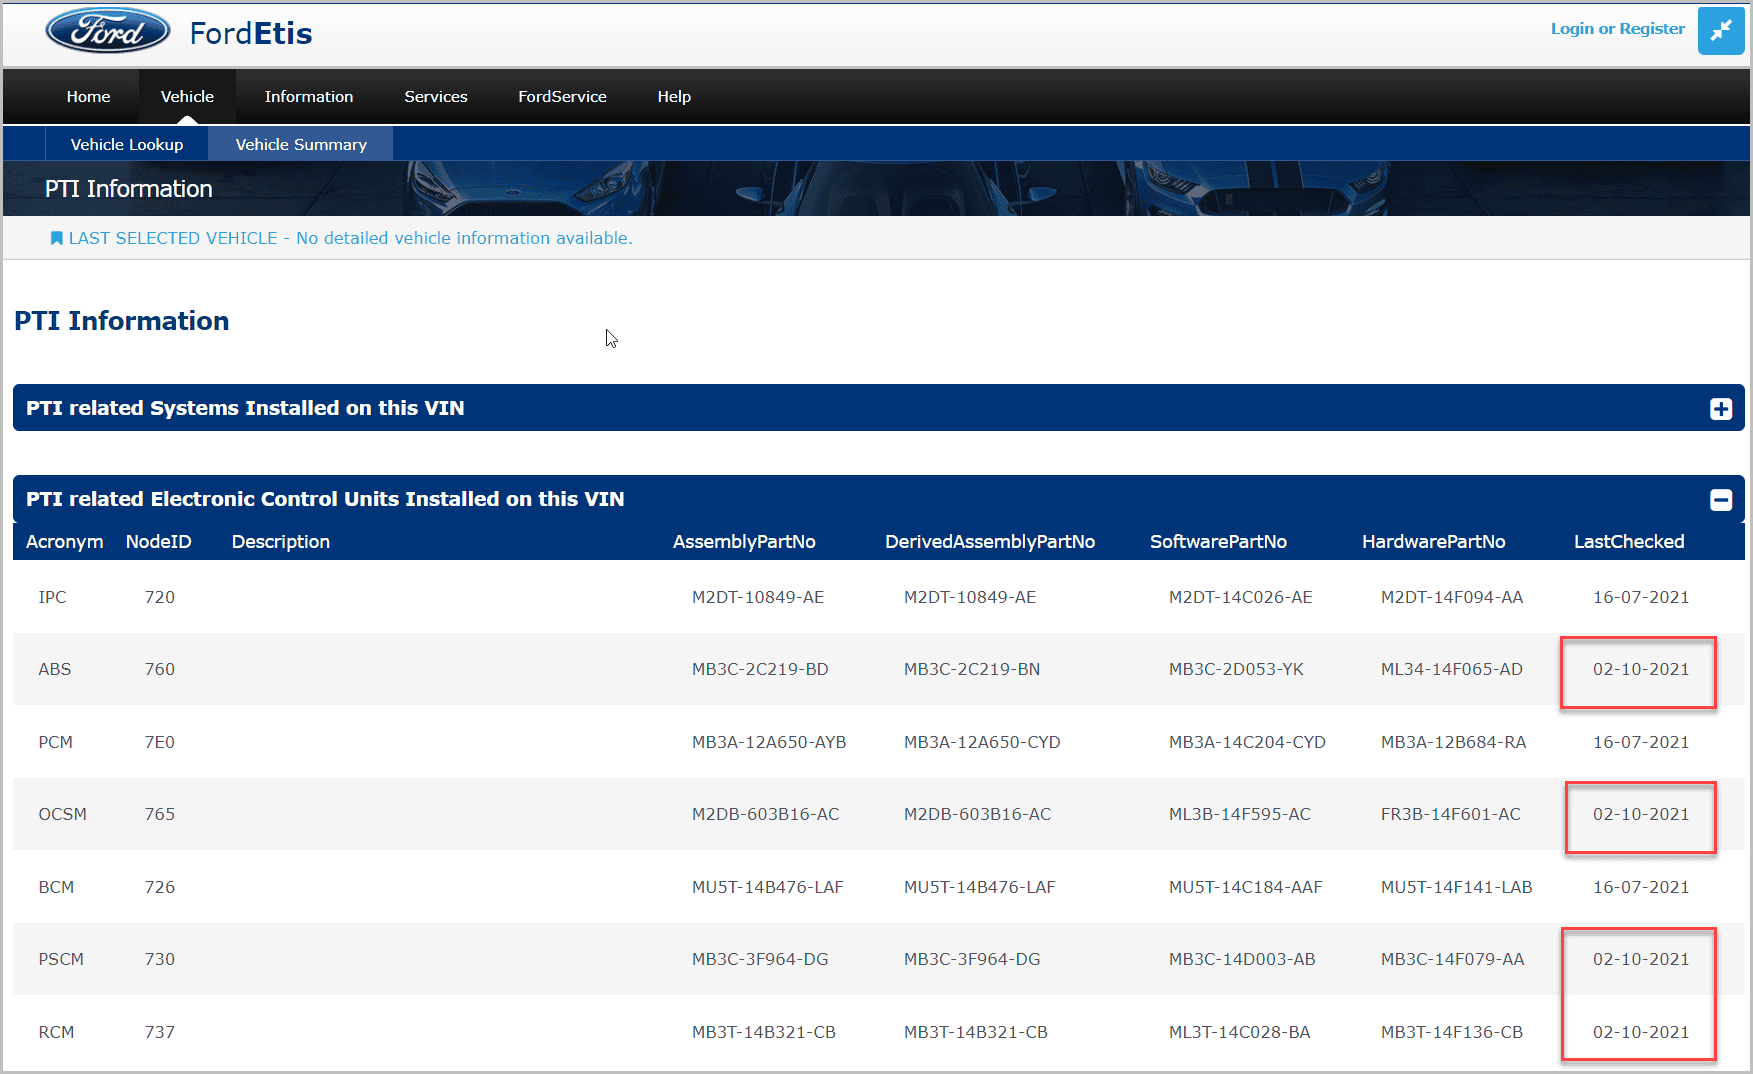Click hardware part MU5T-14F141-LAB

1457,887
